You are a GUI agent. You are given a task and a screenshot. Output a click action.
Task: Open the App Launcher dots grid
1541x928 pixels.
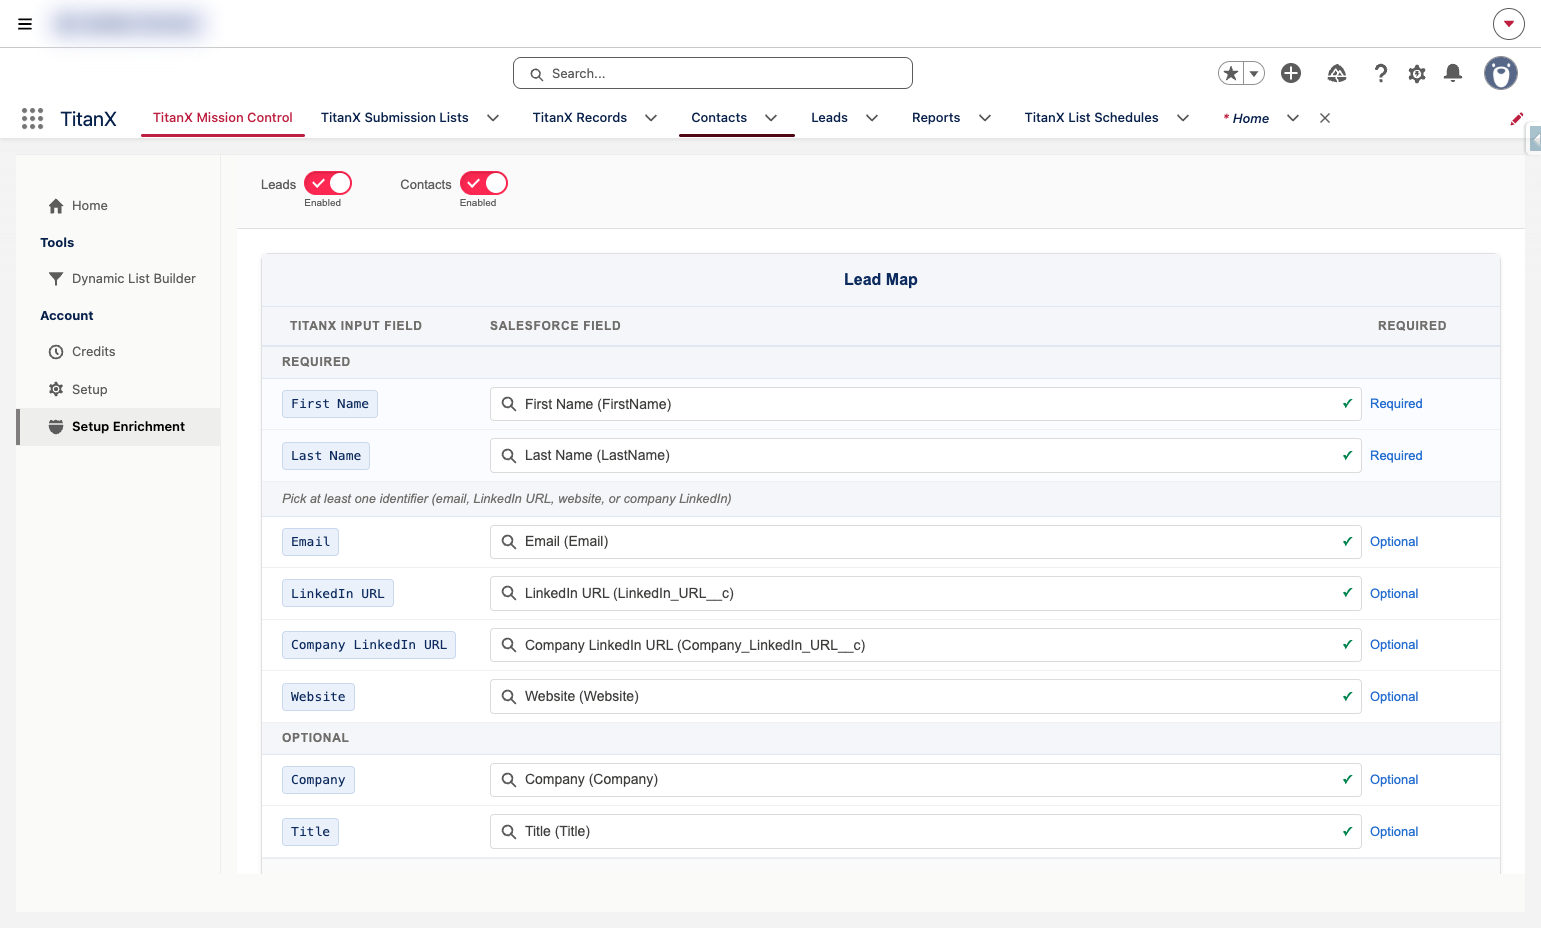(32, 118)
